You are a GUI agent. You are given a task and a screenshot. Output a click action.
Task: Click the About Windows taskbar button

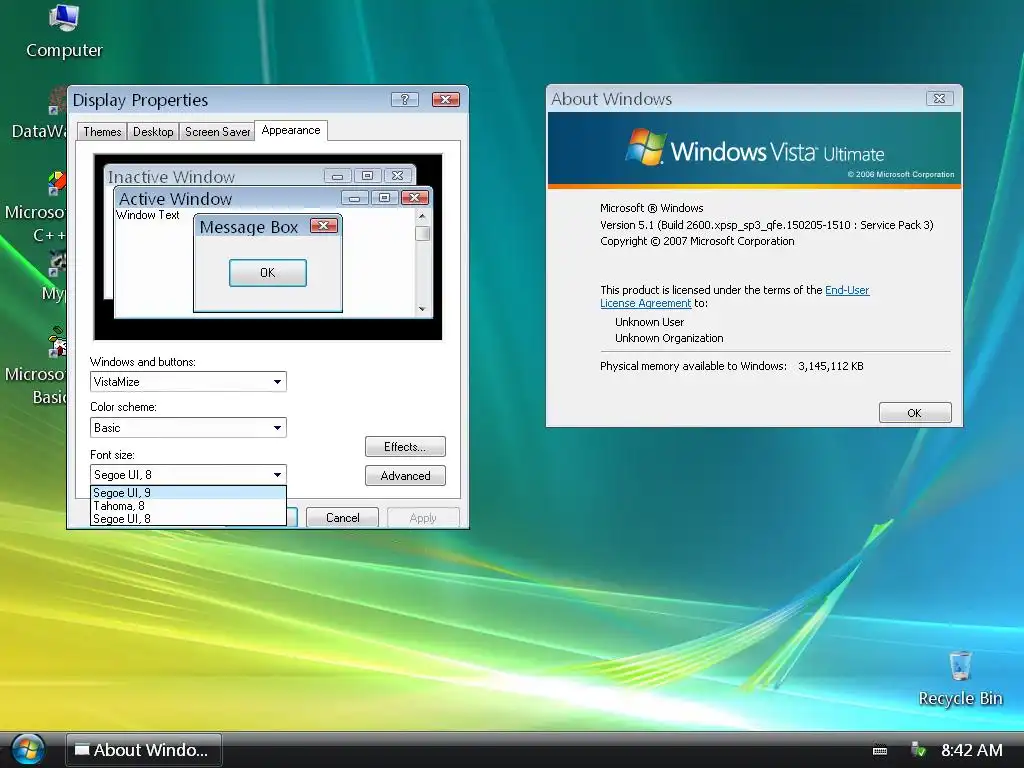(144, 750)
